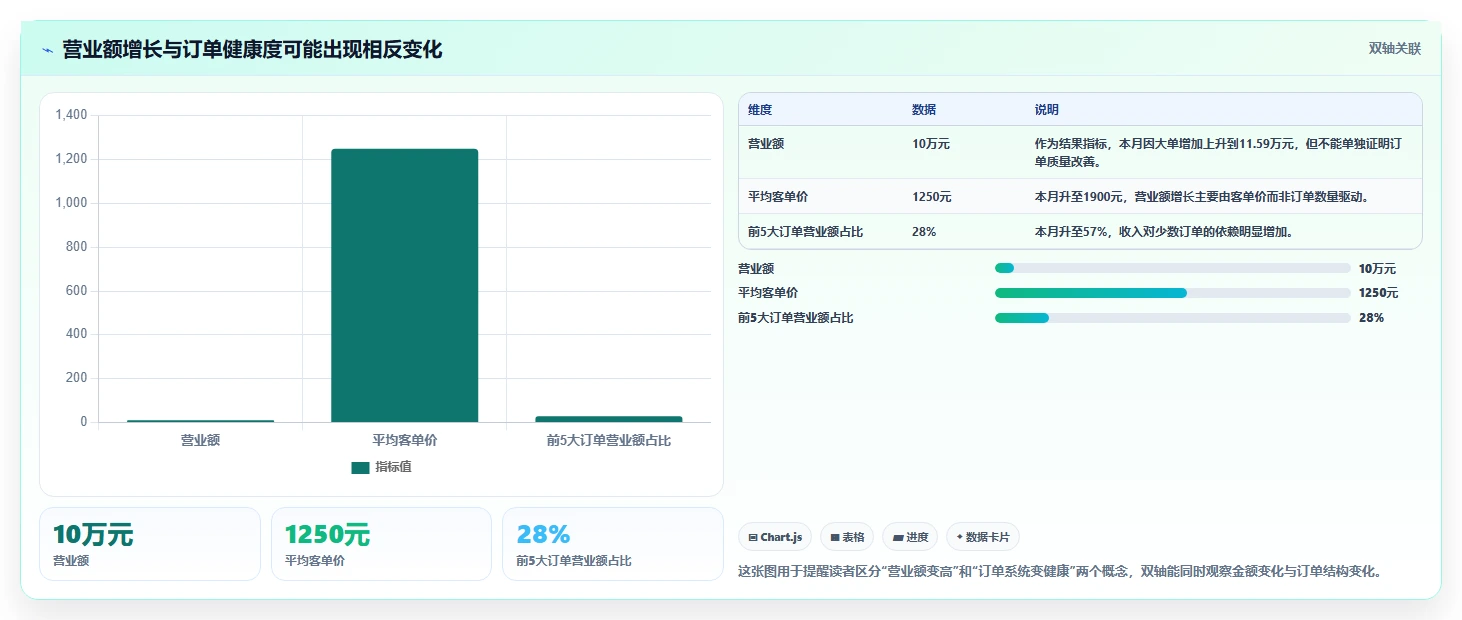Click the icon inside the 进度 chip
Screen dimensions: 1462x620
point(898,538)
